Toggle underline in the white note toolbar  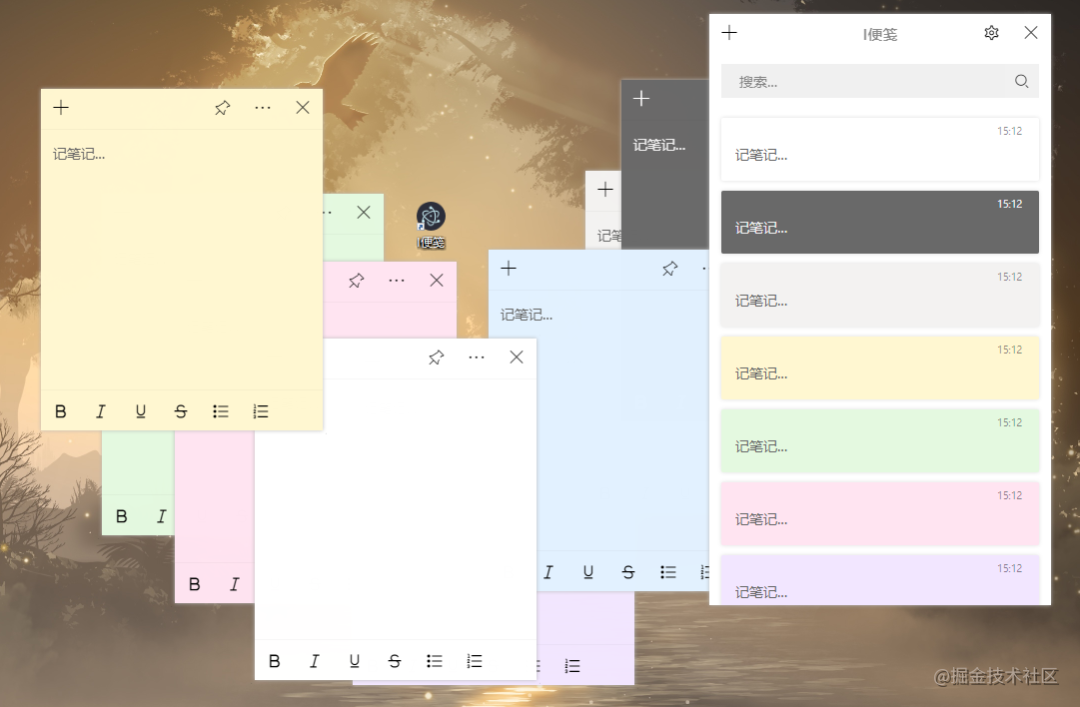point(354,661)
